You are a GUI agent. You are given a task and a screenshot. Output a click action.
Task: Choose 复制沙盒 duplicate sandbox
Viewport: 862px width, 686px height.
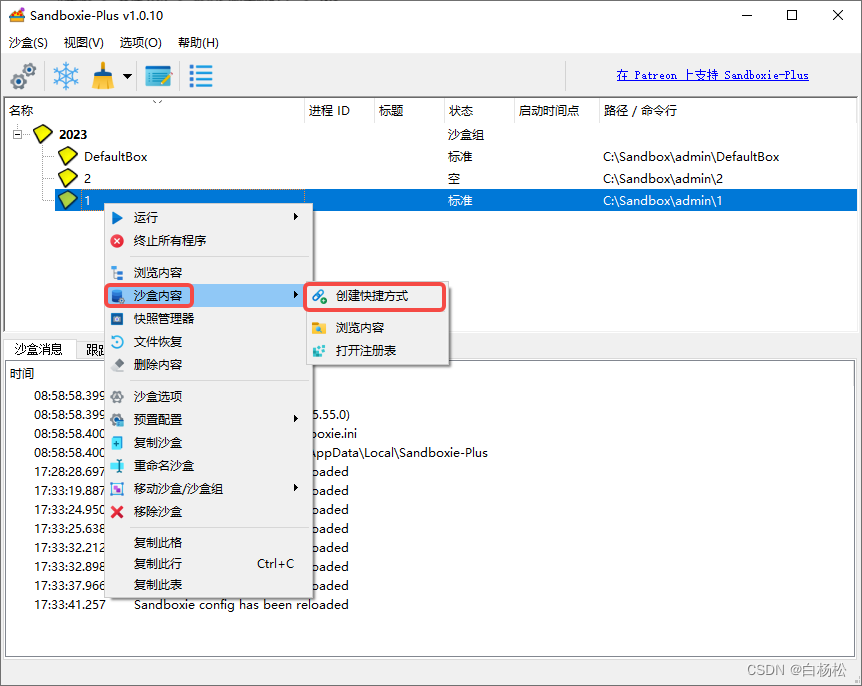tap(208, 443)
